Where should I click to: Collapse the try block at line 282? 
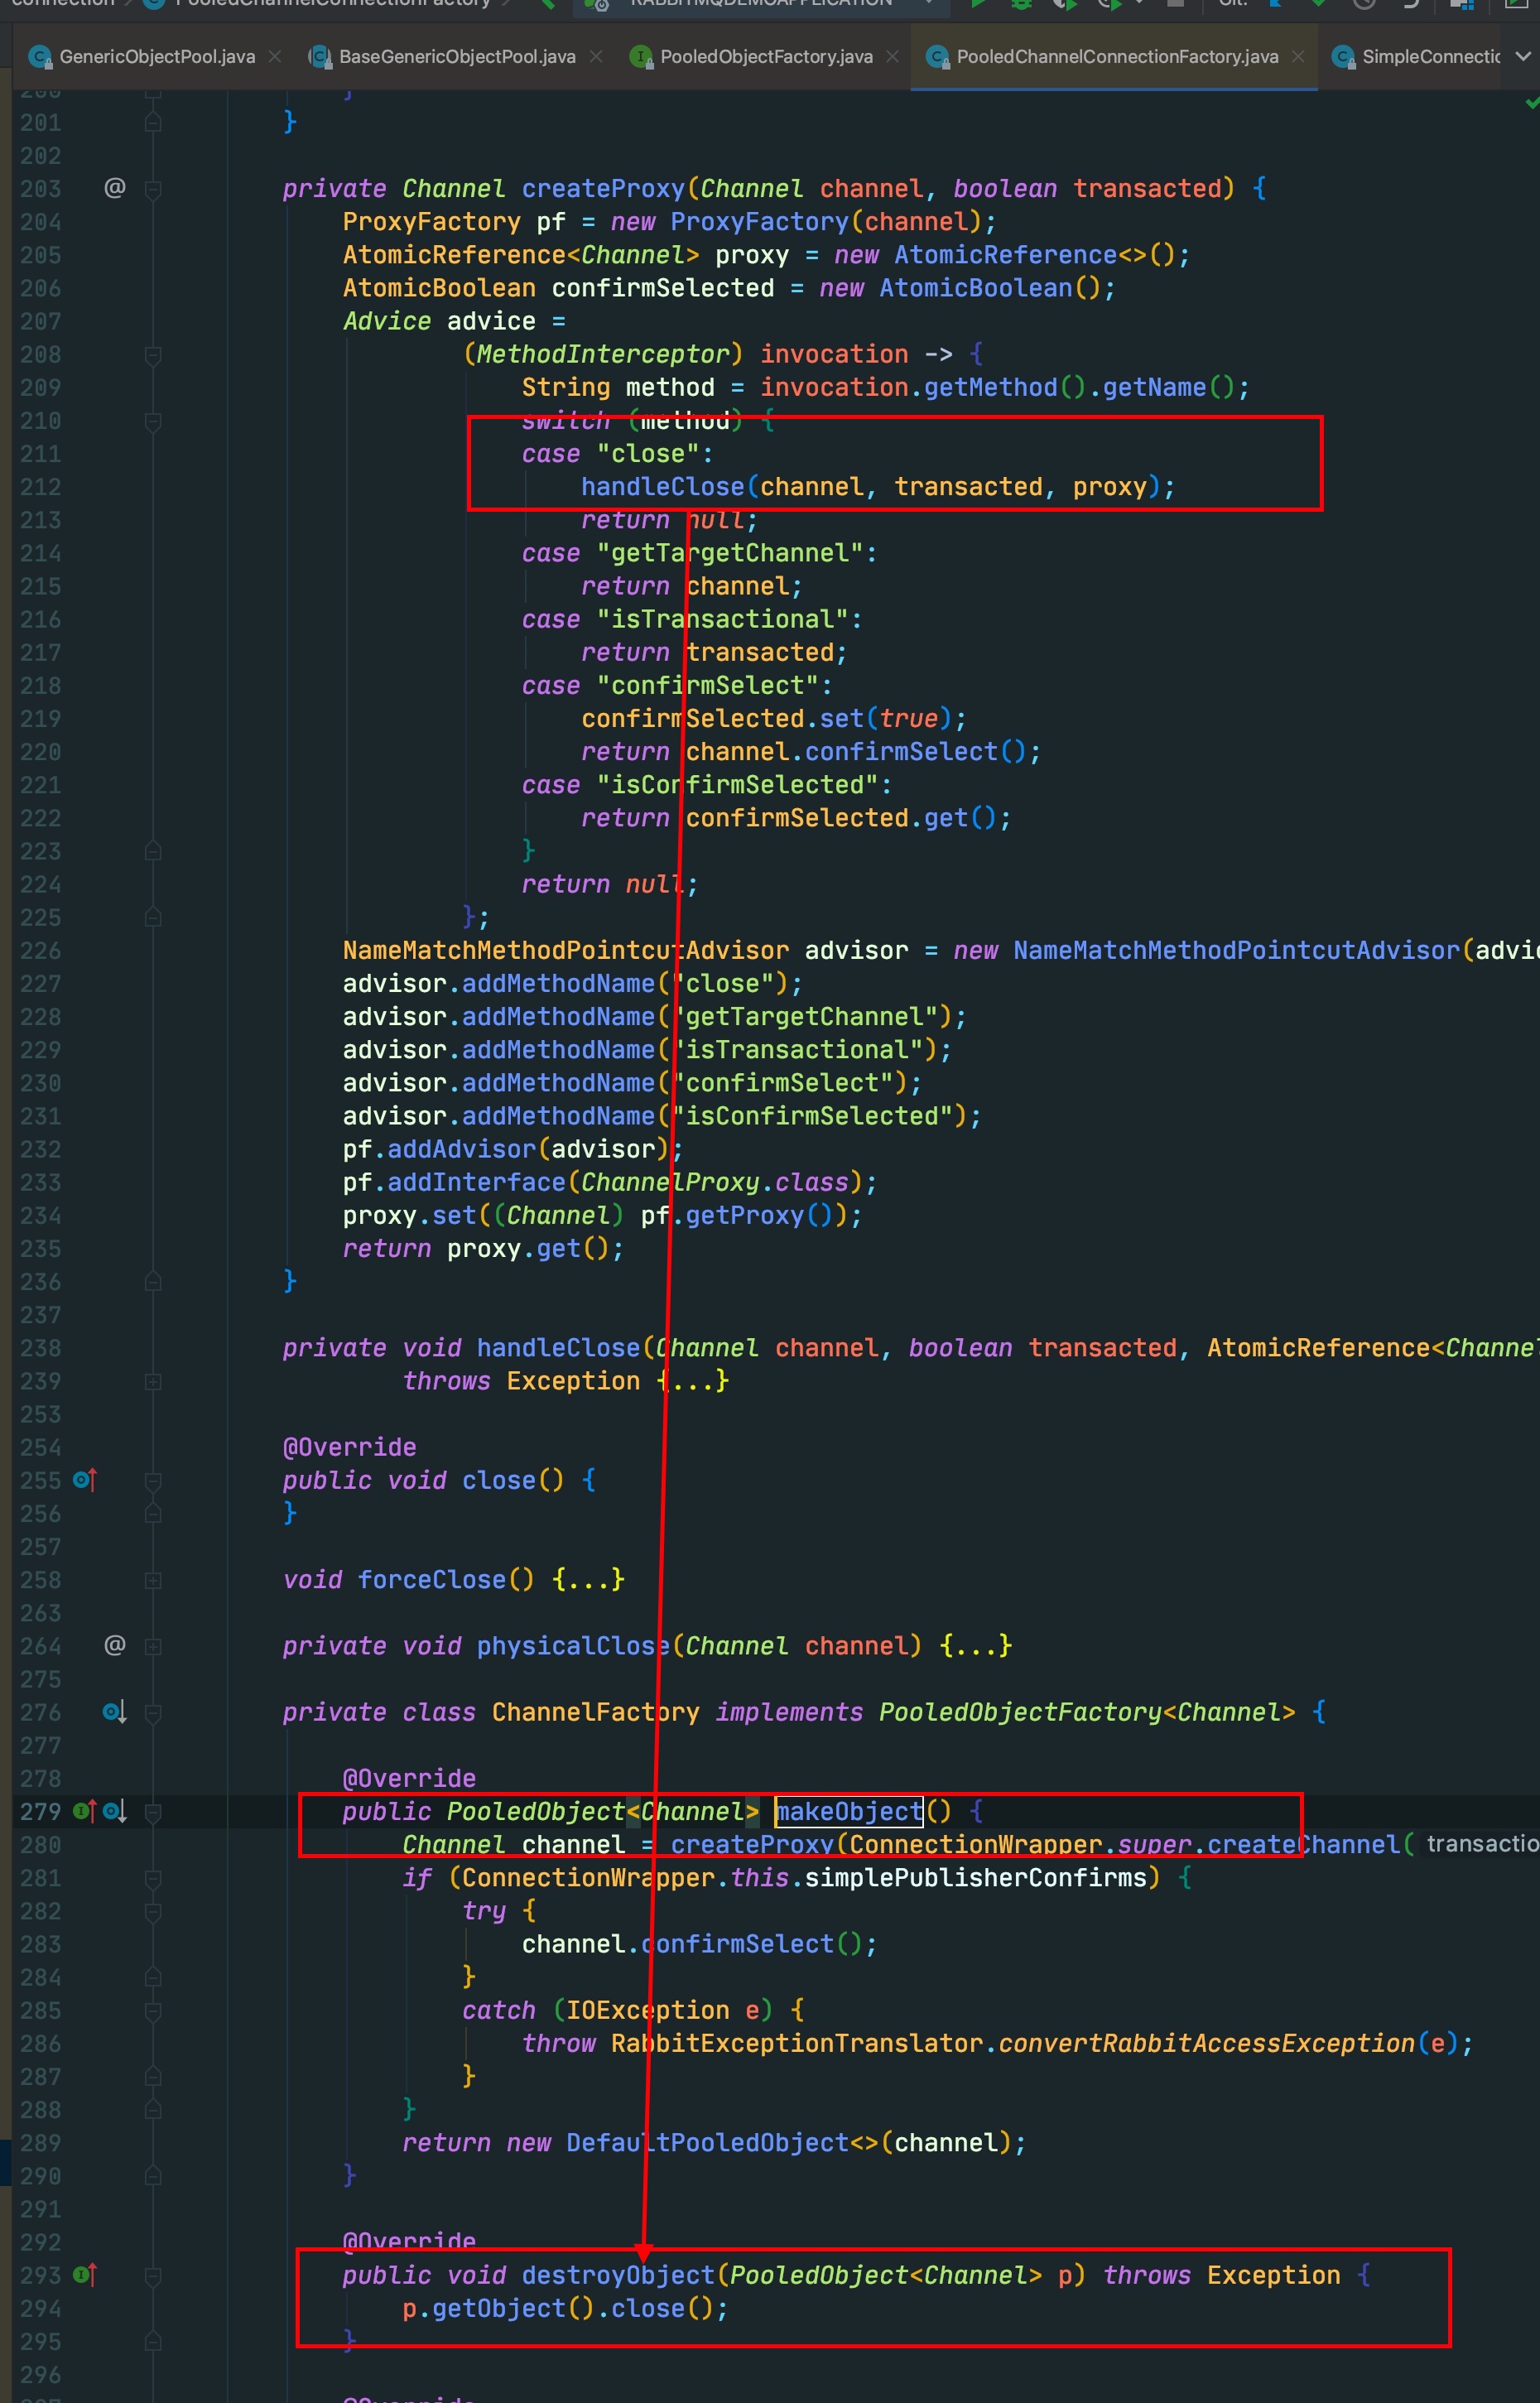pyautogui.click(x=153, y=1911)
